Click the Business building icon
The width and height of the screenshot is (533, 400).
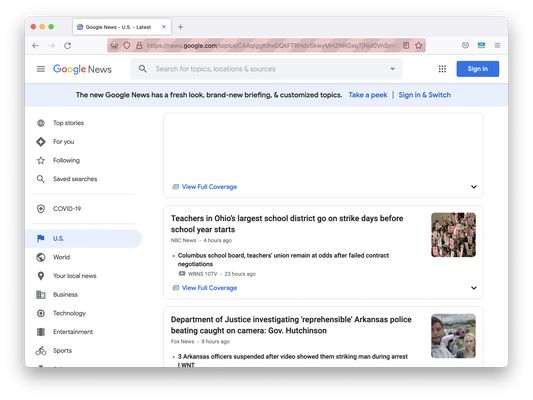41,295
